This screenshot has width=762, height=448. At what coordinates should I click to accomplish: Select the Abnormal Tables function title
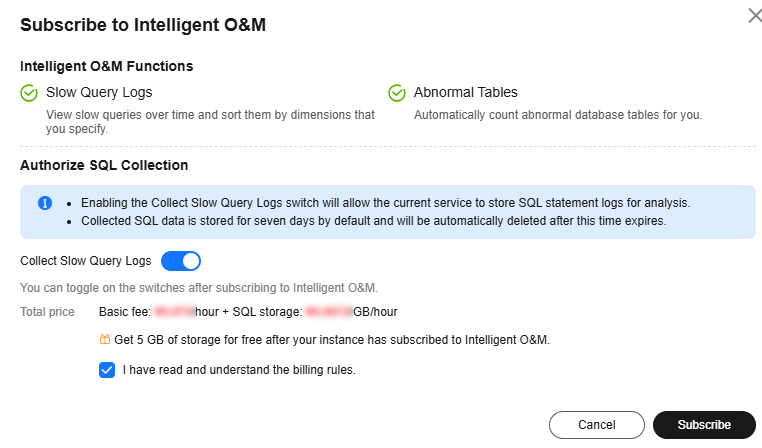click(466, 92)
